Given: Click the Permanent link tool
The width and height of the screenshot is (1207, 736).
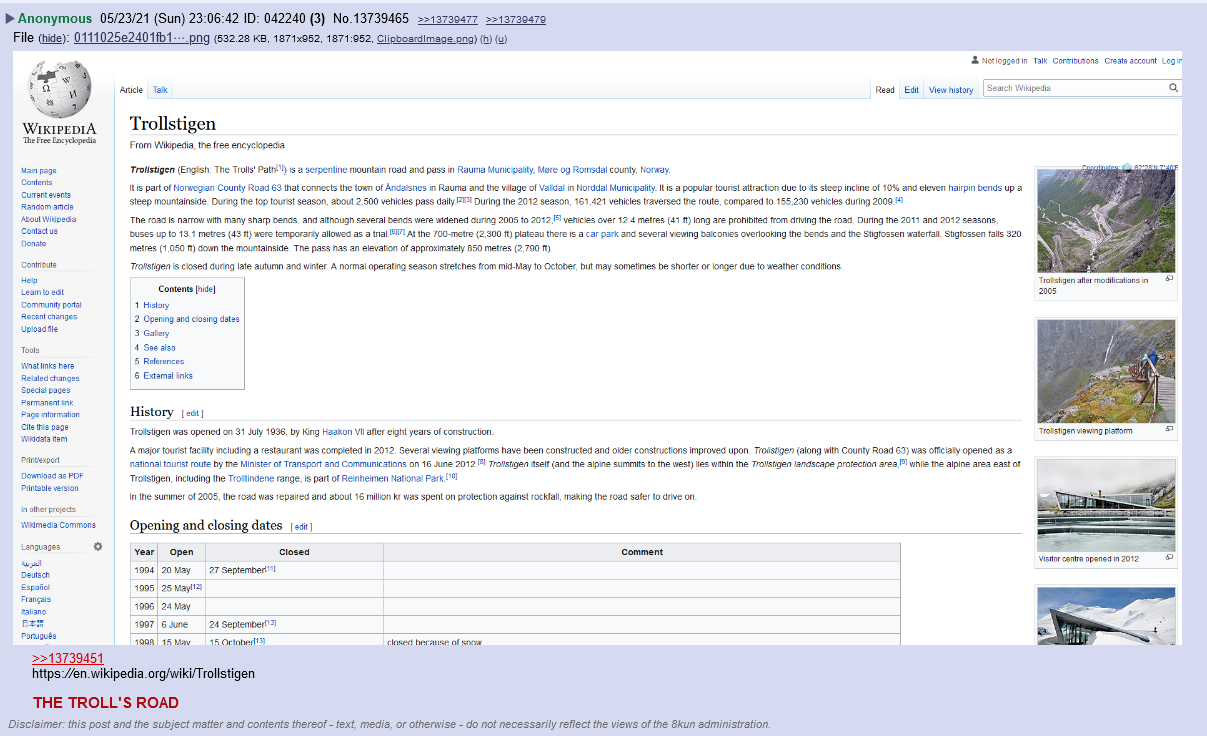Looking at the screenshot, I should (47, 403).
